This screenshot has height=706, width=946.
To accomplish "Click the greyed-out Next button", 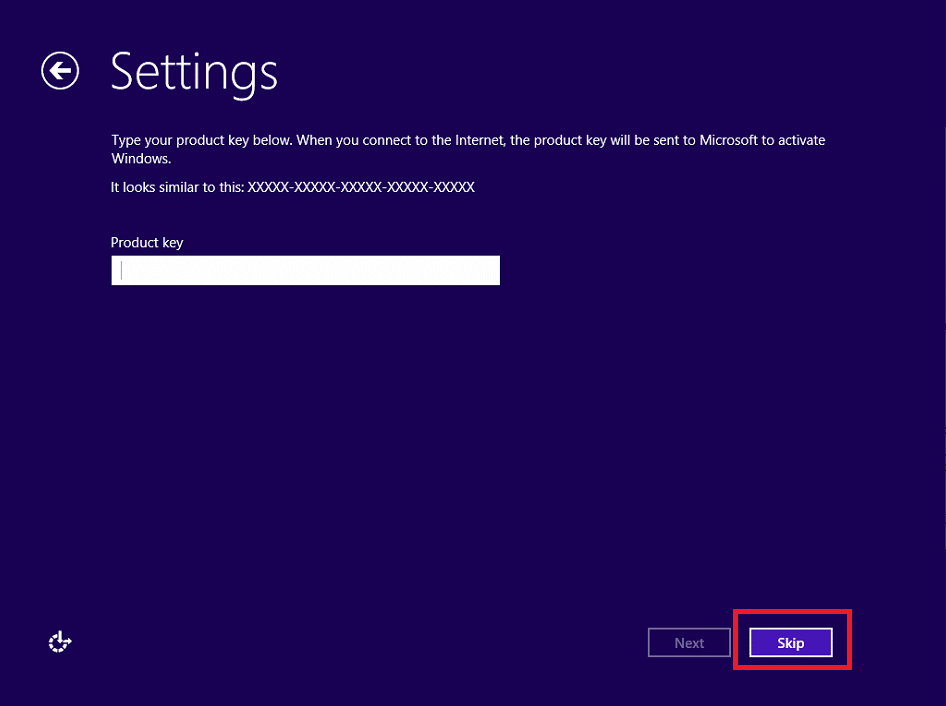I will click(689, 643).
